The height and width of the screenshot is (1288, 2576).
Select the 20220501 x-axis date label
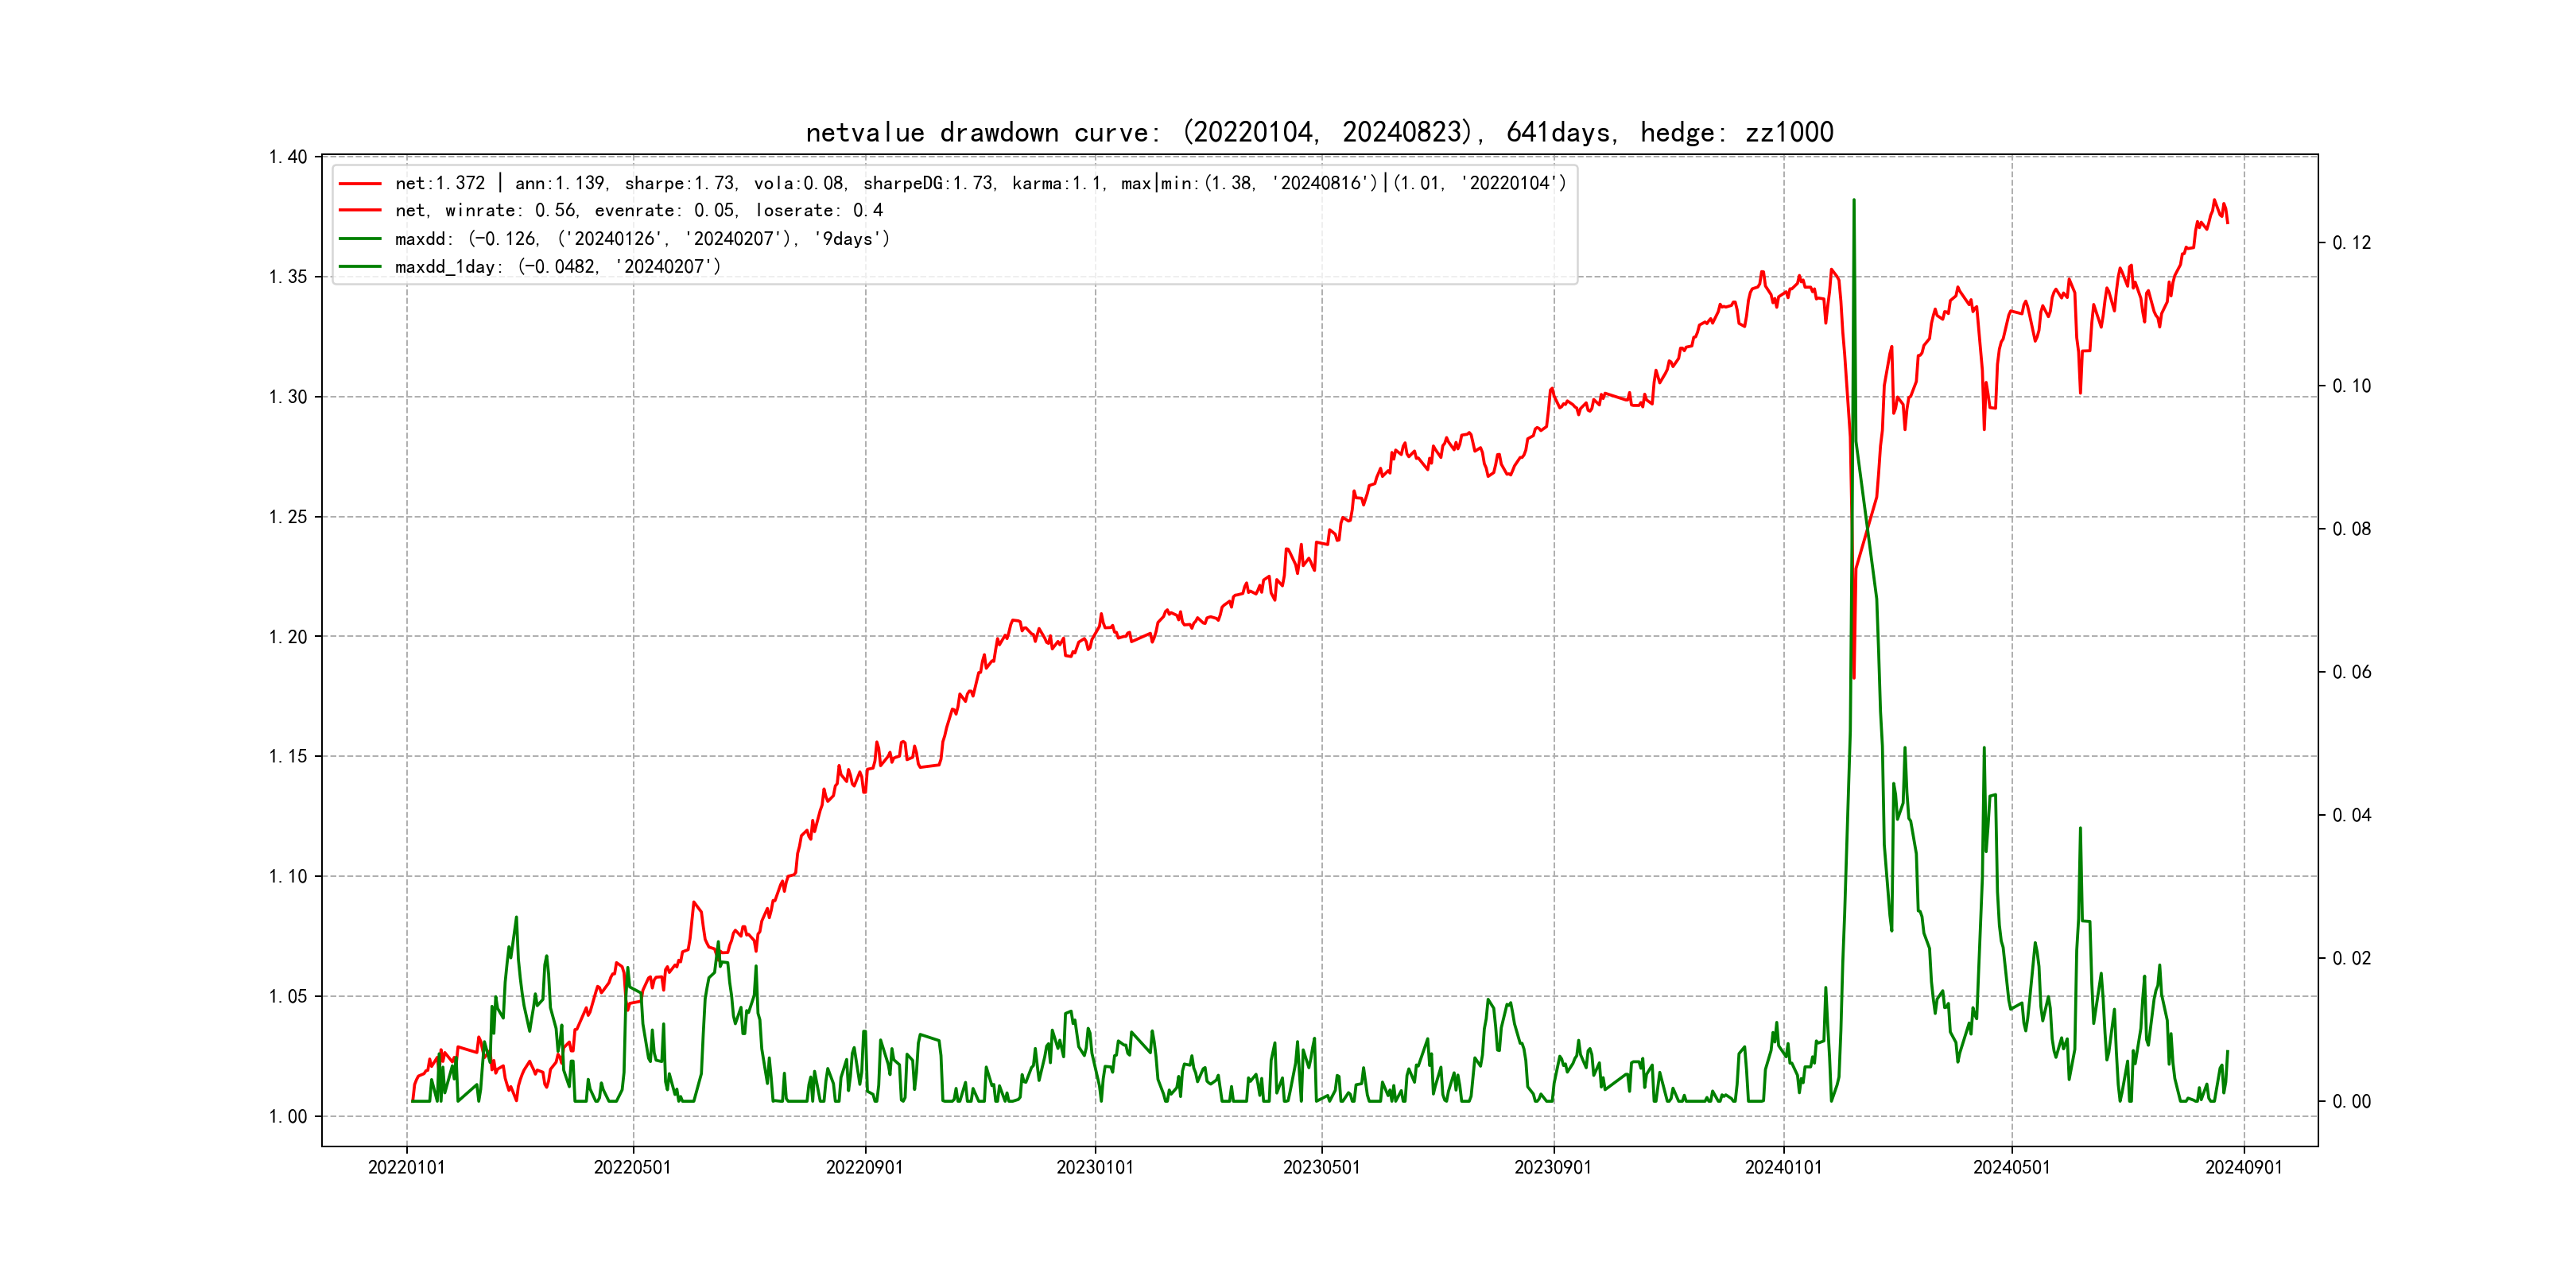click(x=632, y=1168)
